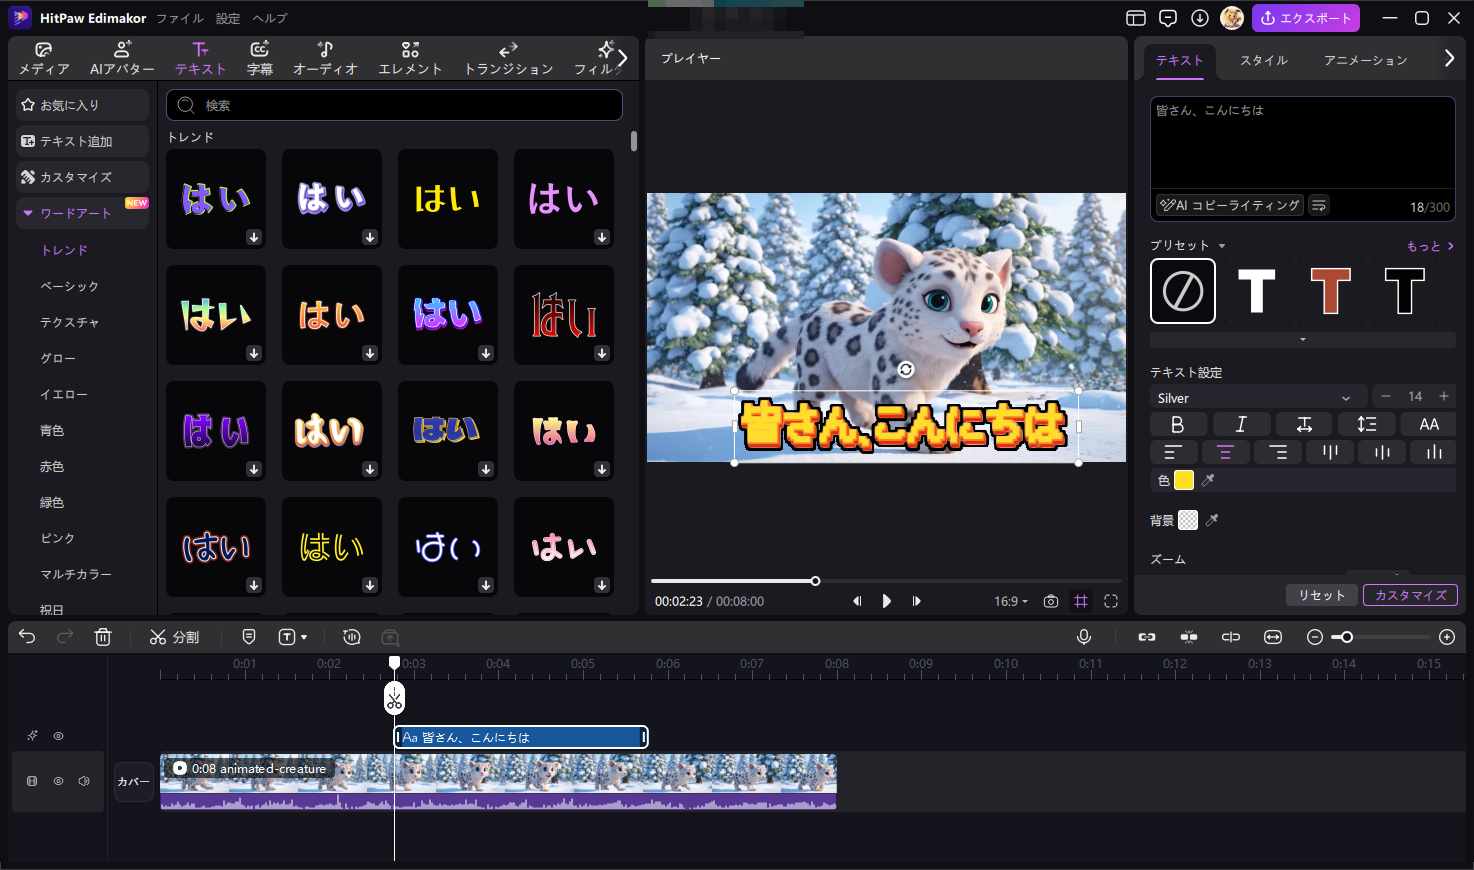Open line spacing setting

tap(1367, 424)
